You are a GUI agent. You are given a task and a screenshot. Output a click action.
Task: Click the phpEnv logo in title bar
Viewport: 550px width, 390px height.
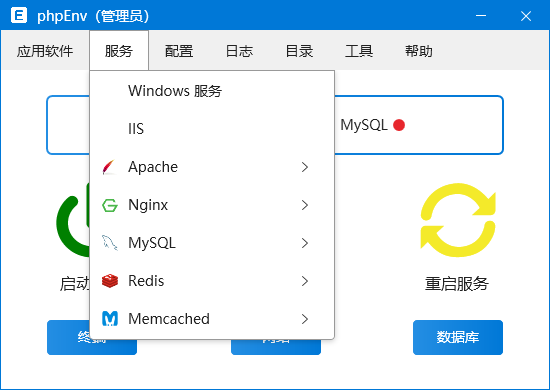click(19, 15)
